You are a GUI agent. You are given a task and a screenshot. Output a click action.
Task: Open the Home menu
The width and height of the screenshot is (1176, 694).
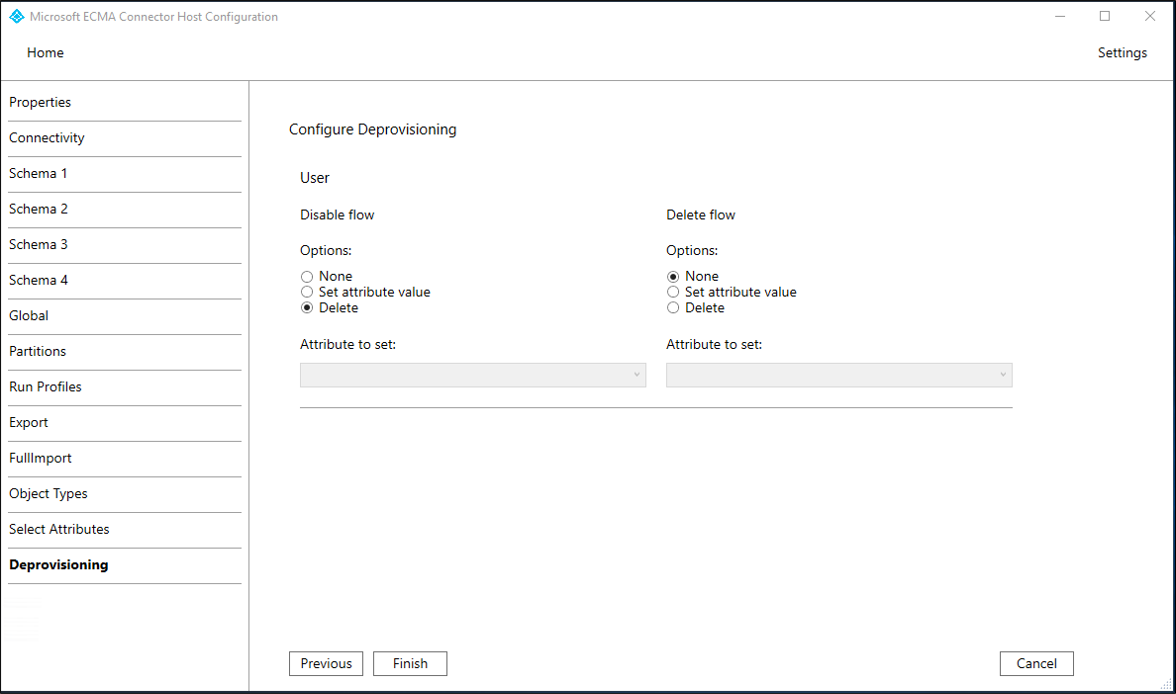tap(45, 53)
